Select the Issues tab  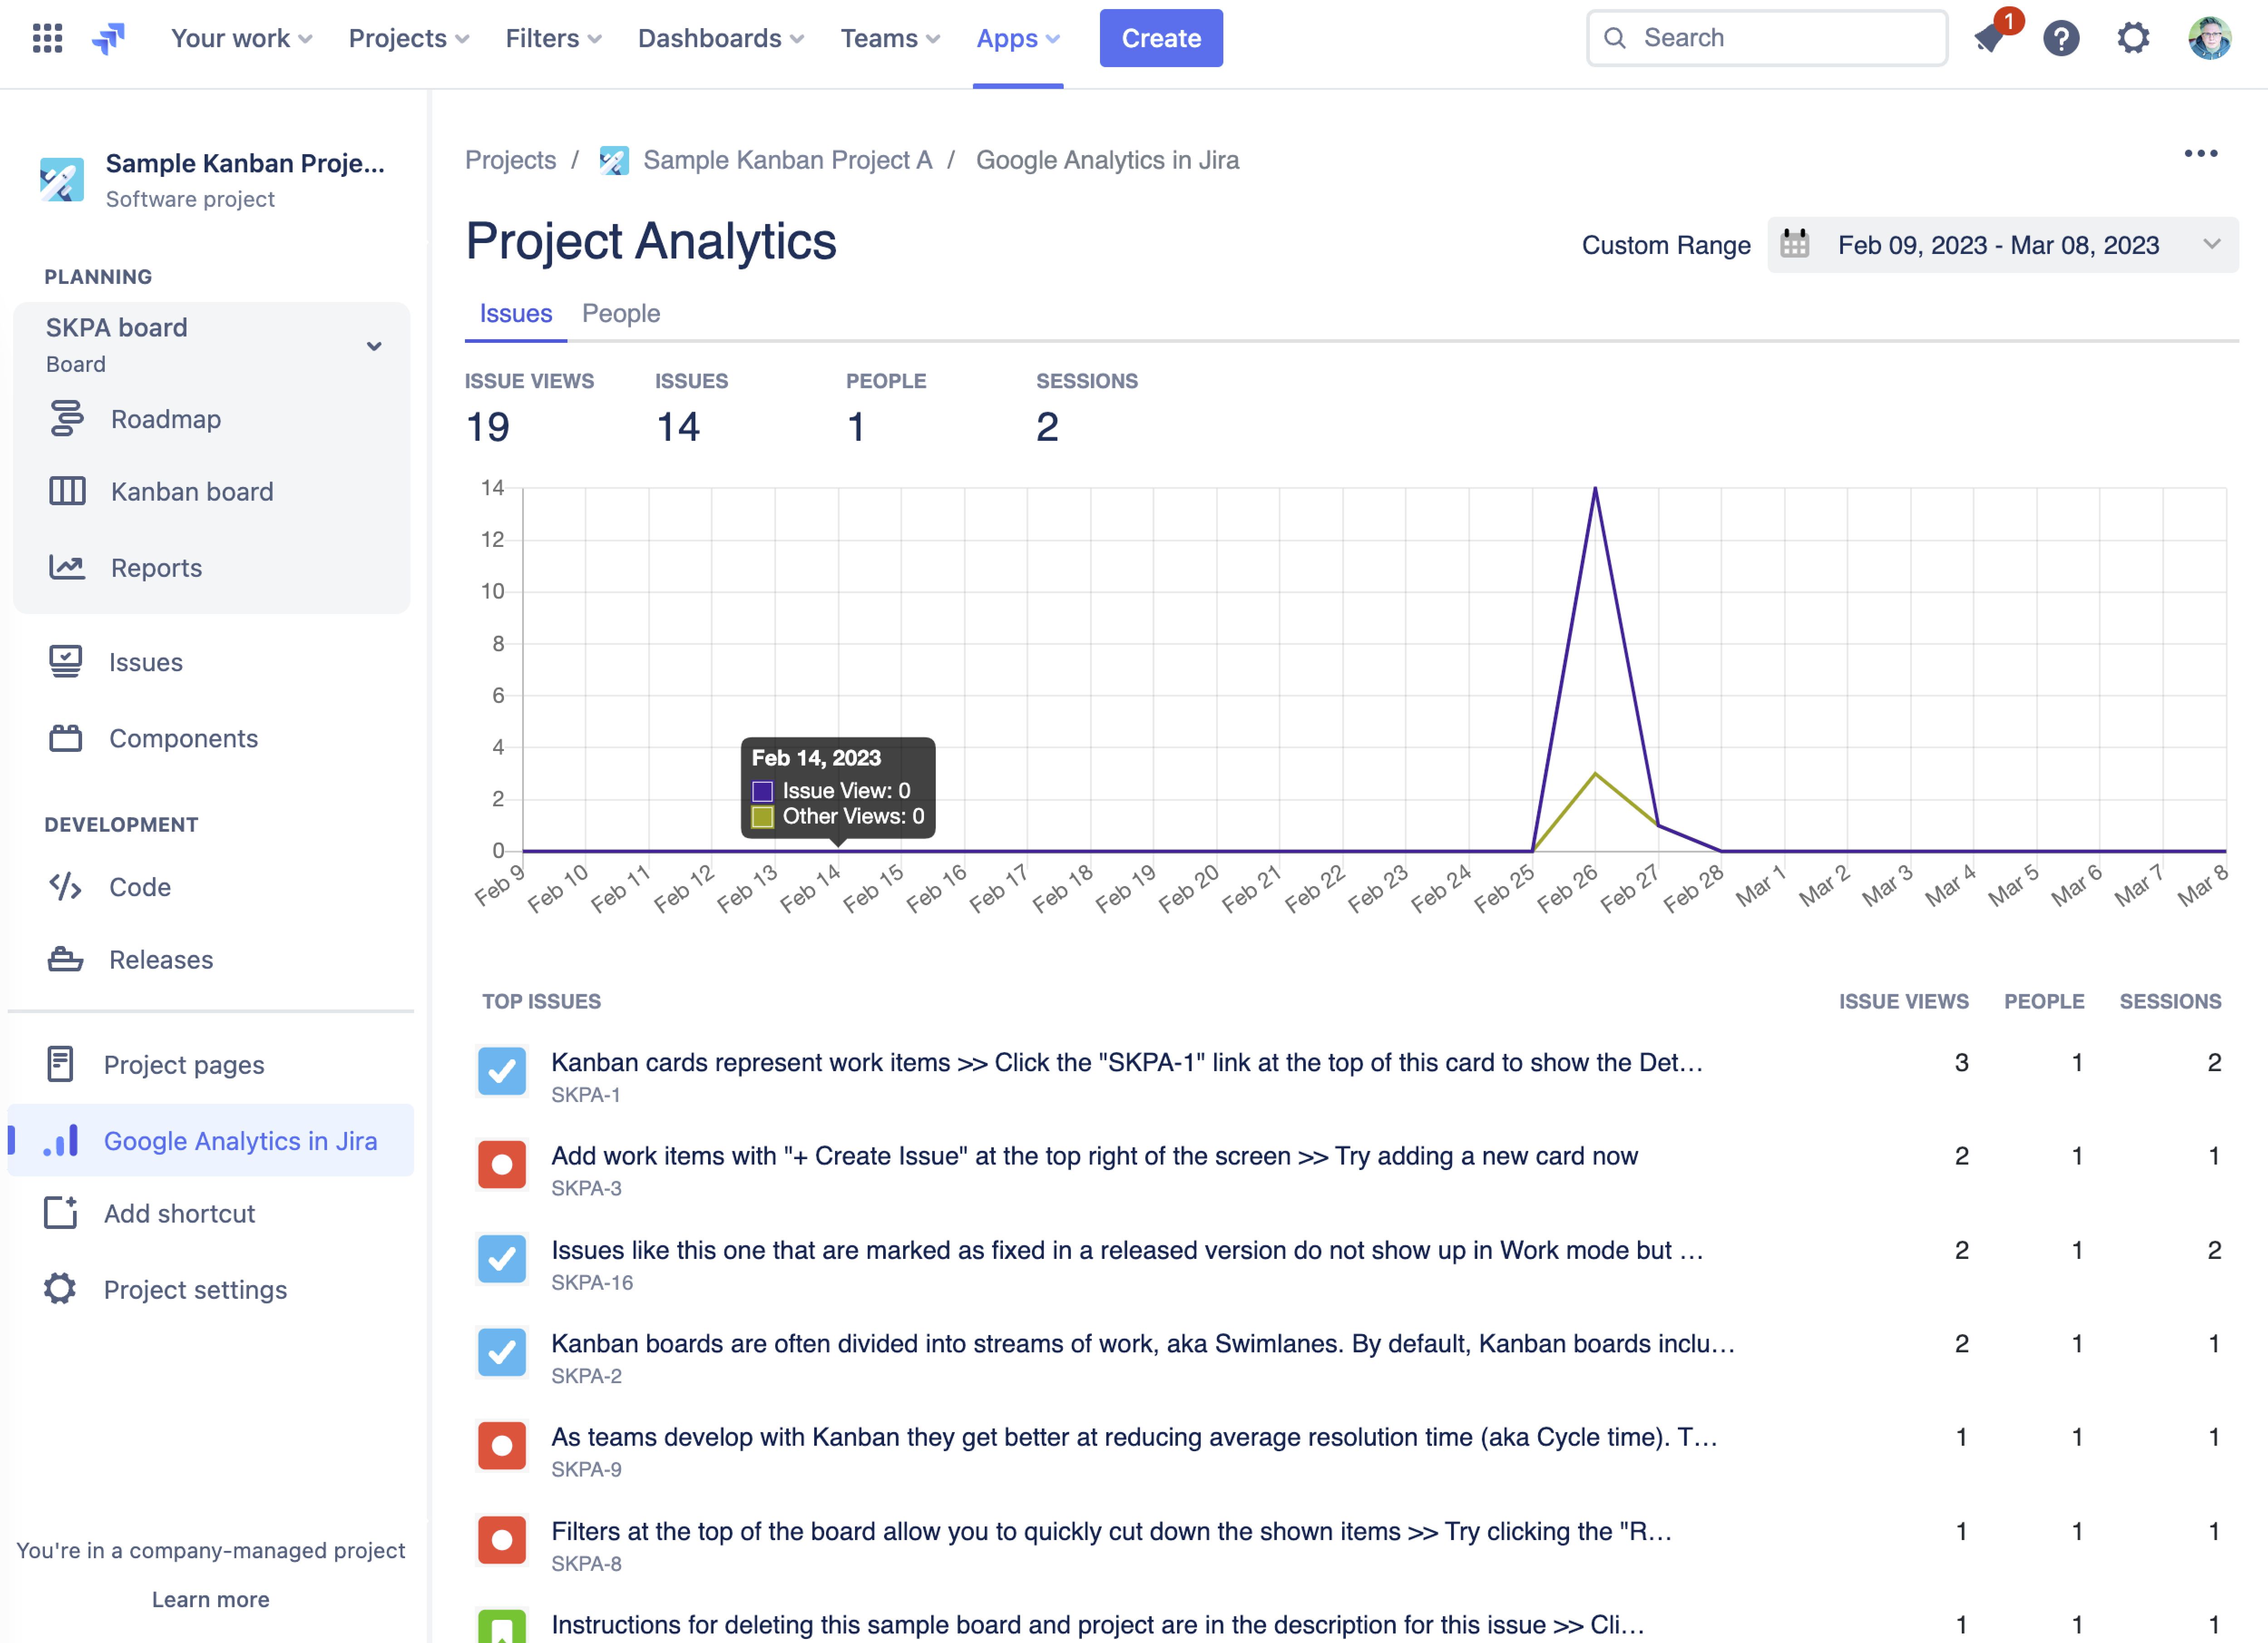click(x=516, y=313)
